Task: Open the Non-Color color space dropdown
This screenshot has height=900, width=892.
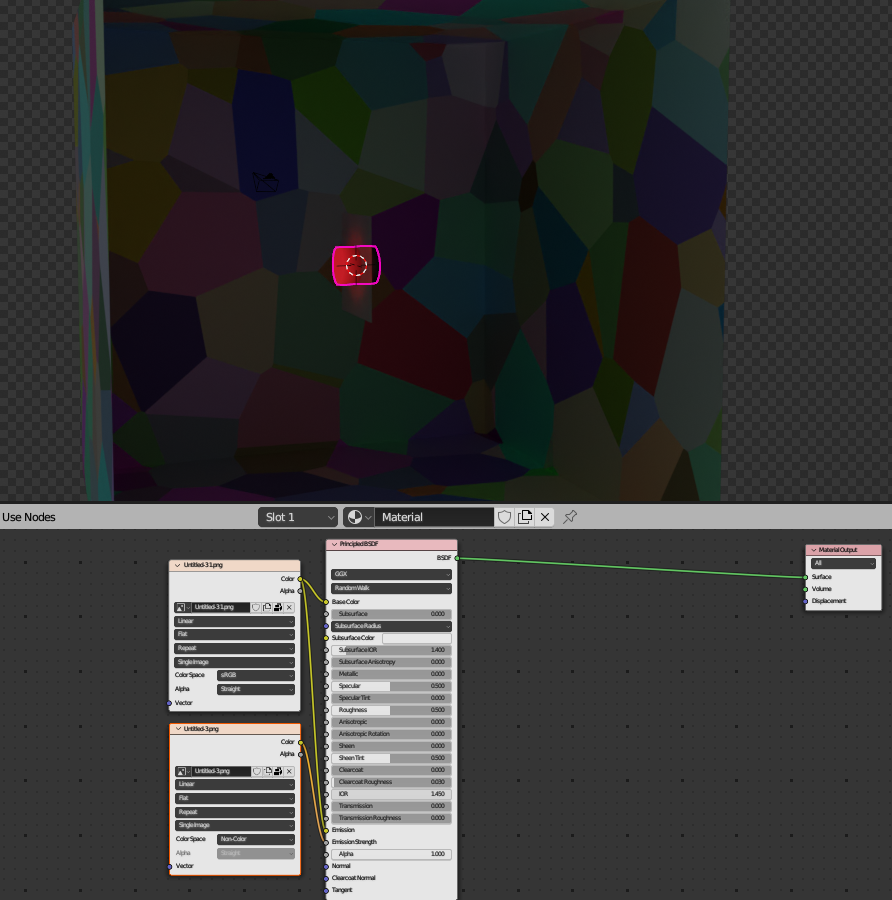Action: 256,839
